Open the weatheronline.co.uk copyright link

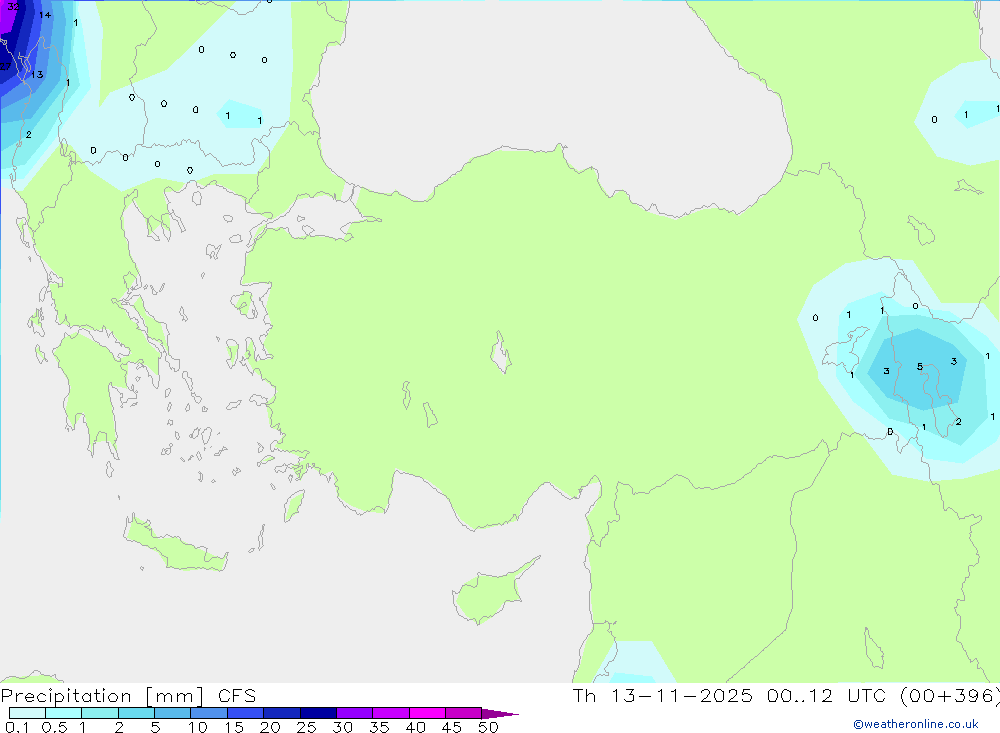[916, 724]
